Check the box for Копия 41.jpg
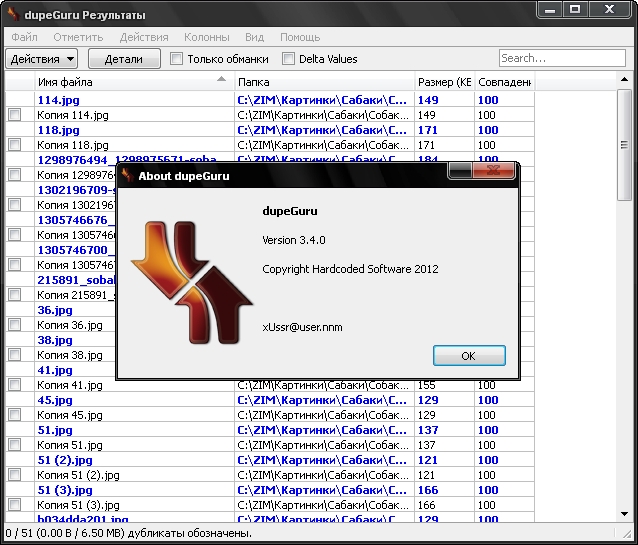The height and width of the screenshot is (545, 638). tap(15, 385)
